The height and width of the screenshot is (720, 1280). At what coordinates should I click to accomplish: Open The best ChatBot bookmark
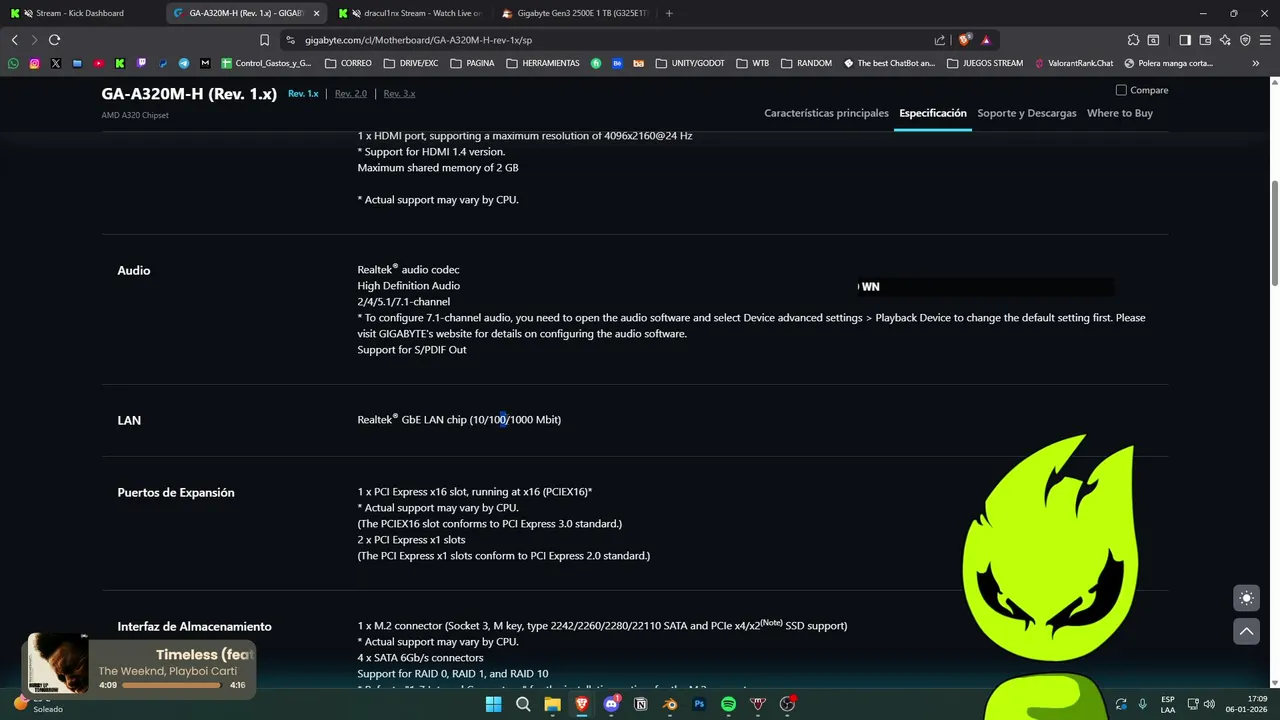click(889, 63)
